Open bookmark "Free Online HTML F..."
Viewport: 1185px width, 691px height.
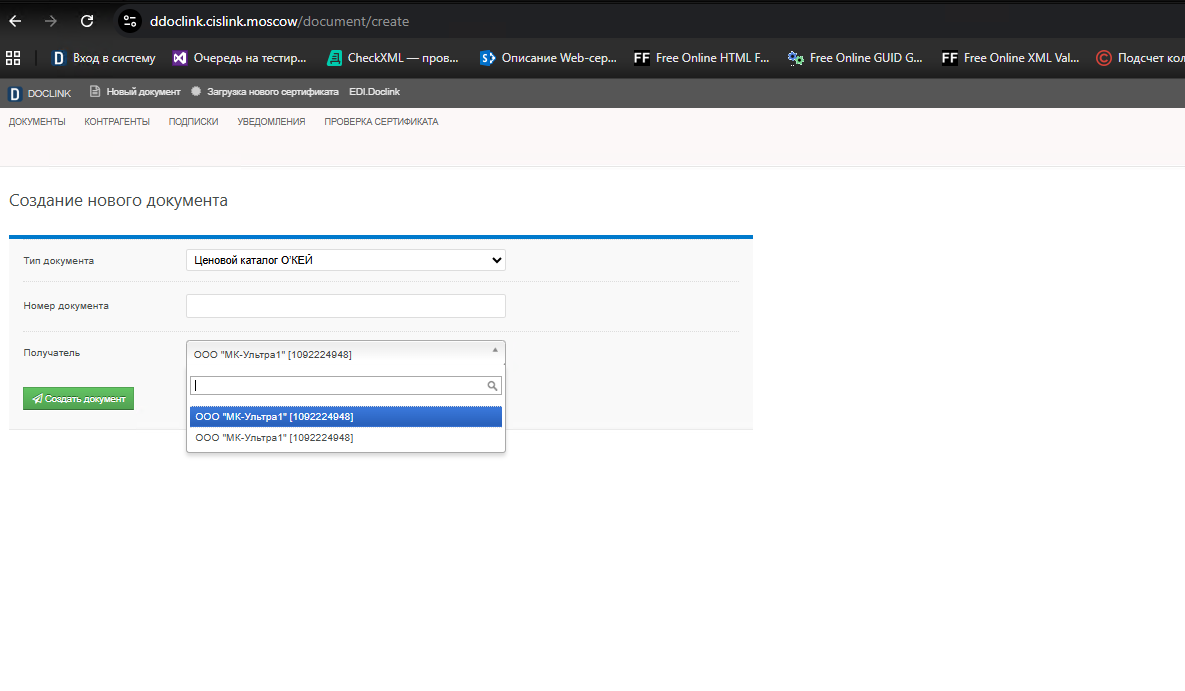pos(701,57)
